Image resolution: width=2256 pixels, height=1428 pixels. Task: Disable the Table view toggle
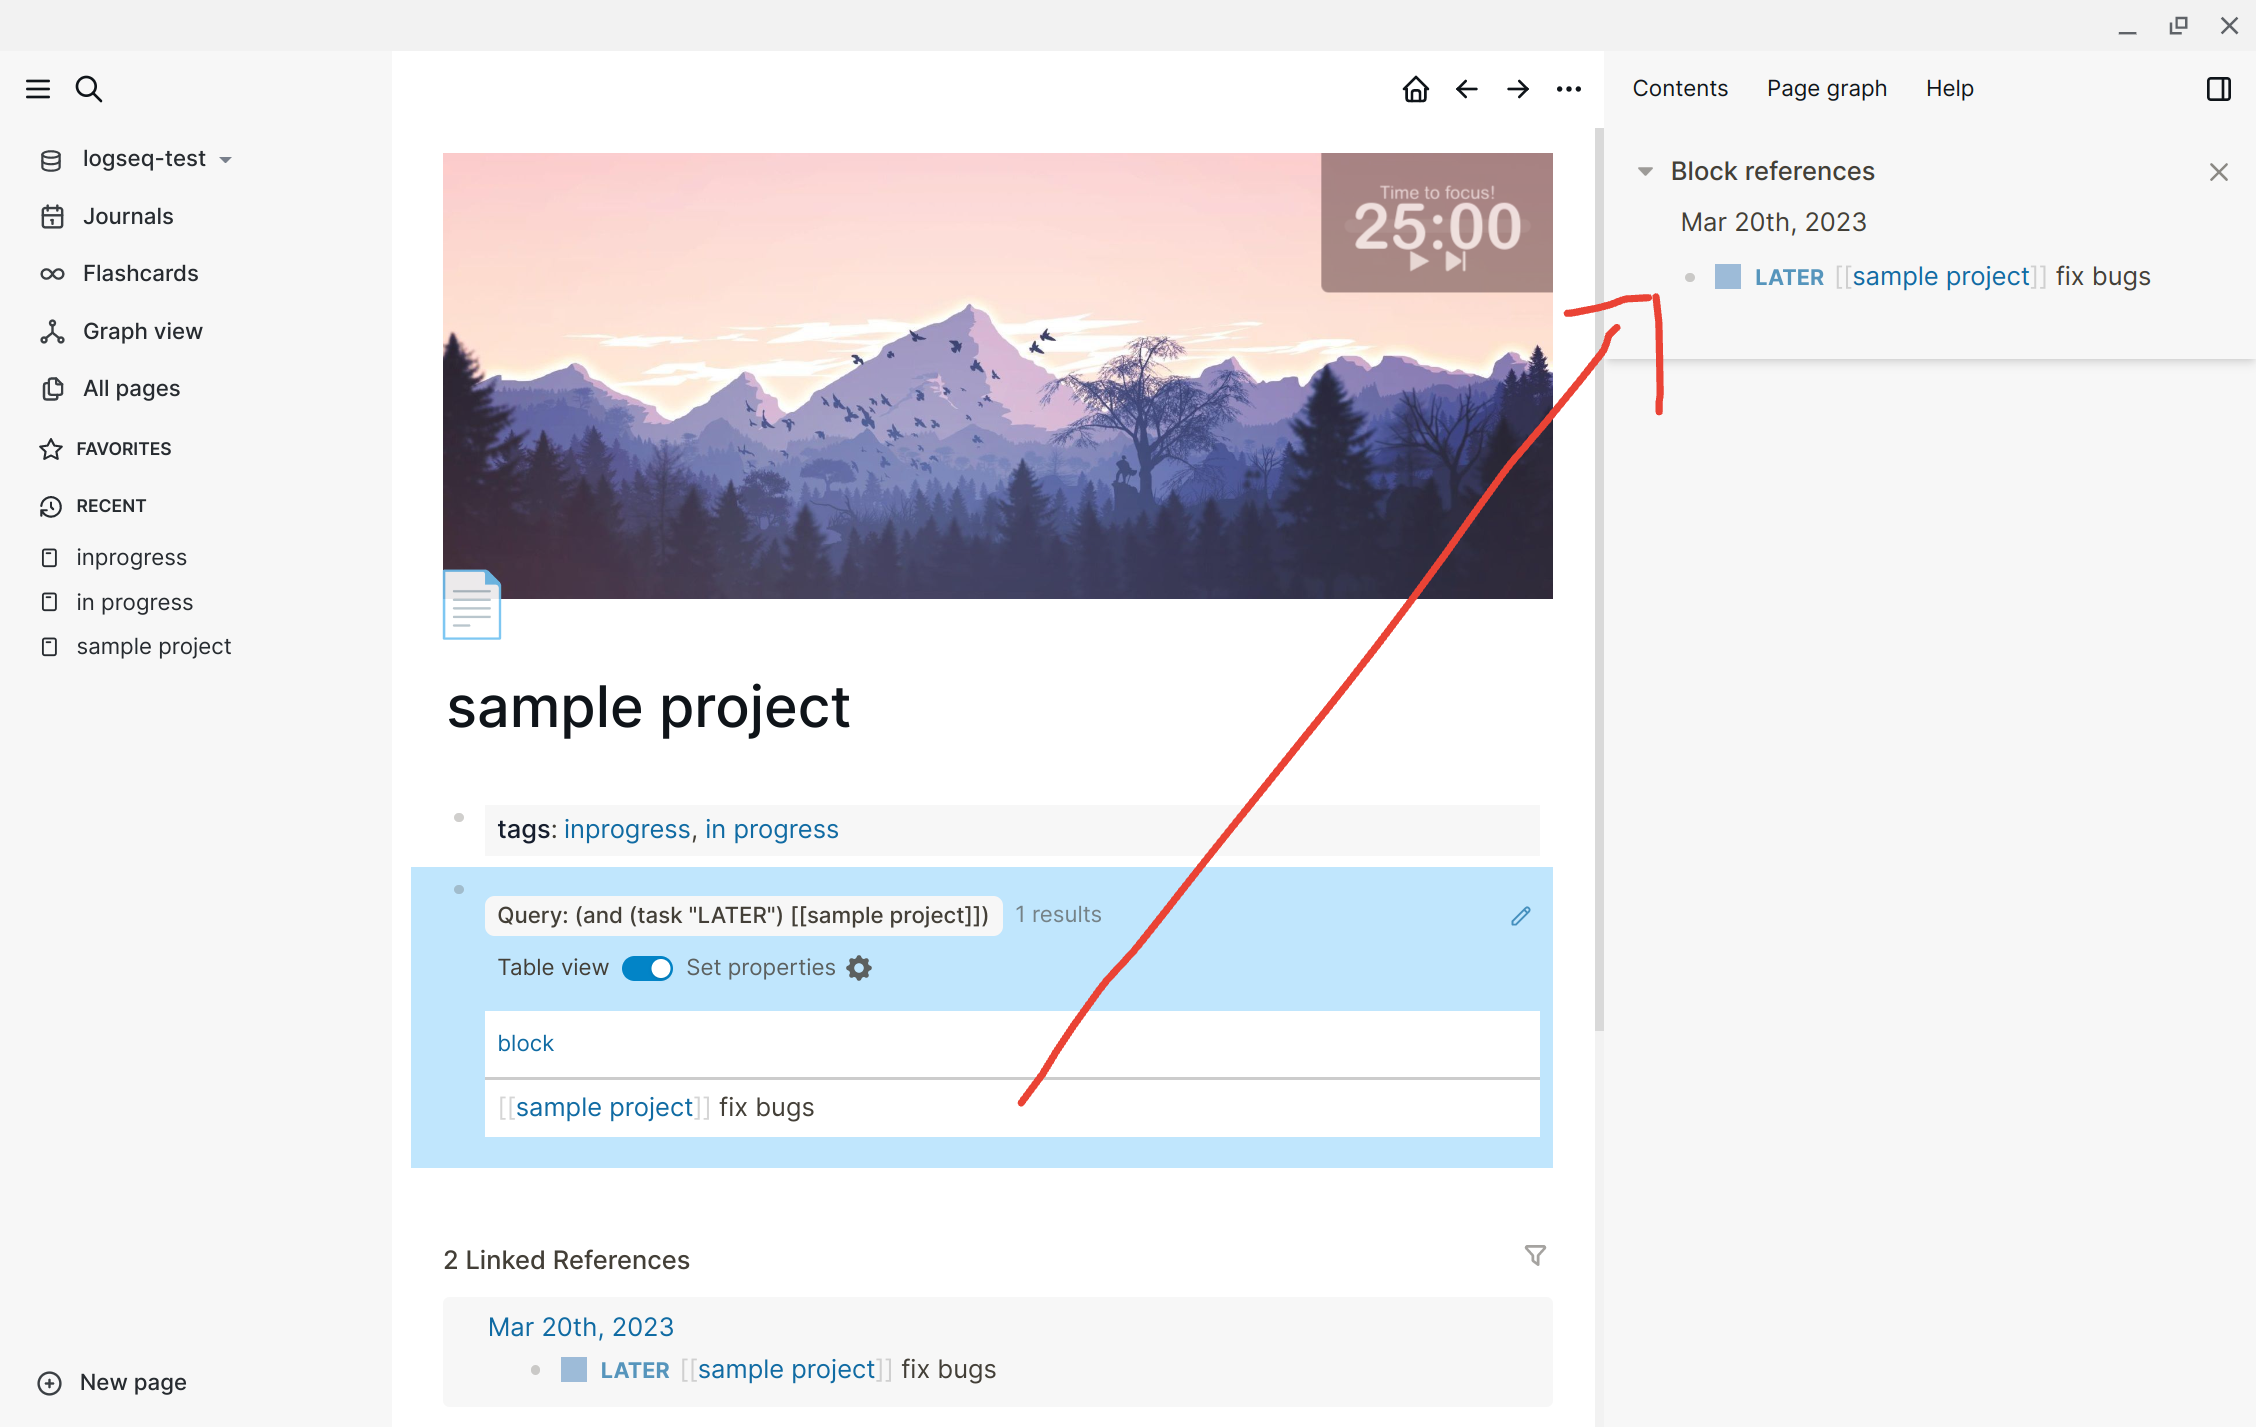[x=647, y=968]
